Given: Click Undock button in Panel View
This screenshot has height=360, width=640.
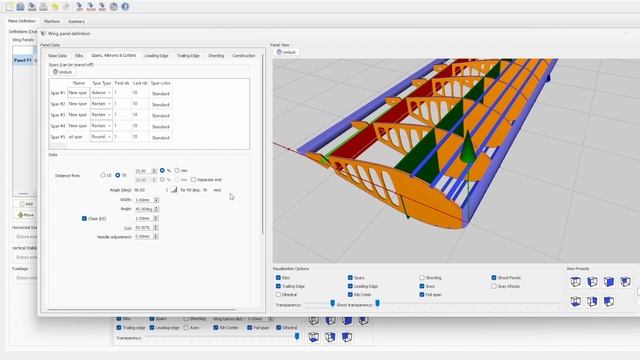Looking at the screenshot, I should point(286,52).
